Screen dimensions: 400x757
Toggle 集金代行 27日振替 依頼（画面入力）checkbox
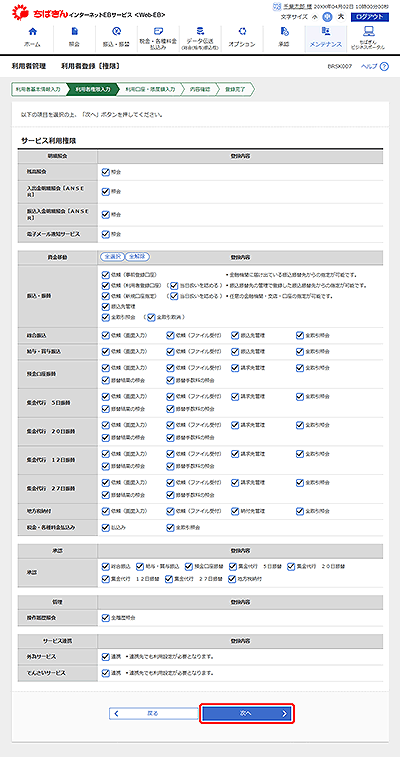tap(106, 482)
